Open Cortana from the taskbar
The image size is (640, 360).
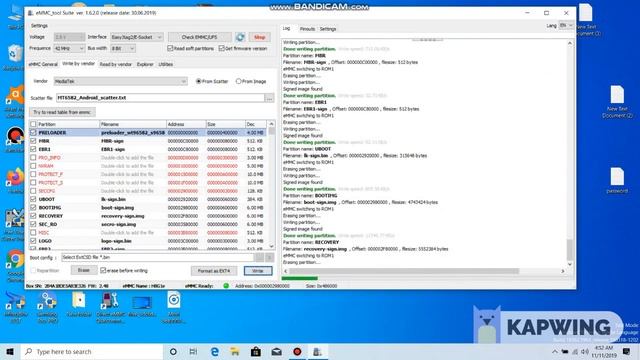[x=173, y=351]
